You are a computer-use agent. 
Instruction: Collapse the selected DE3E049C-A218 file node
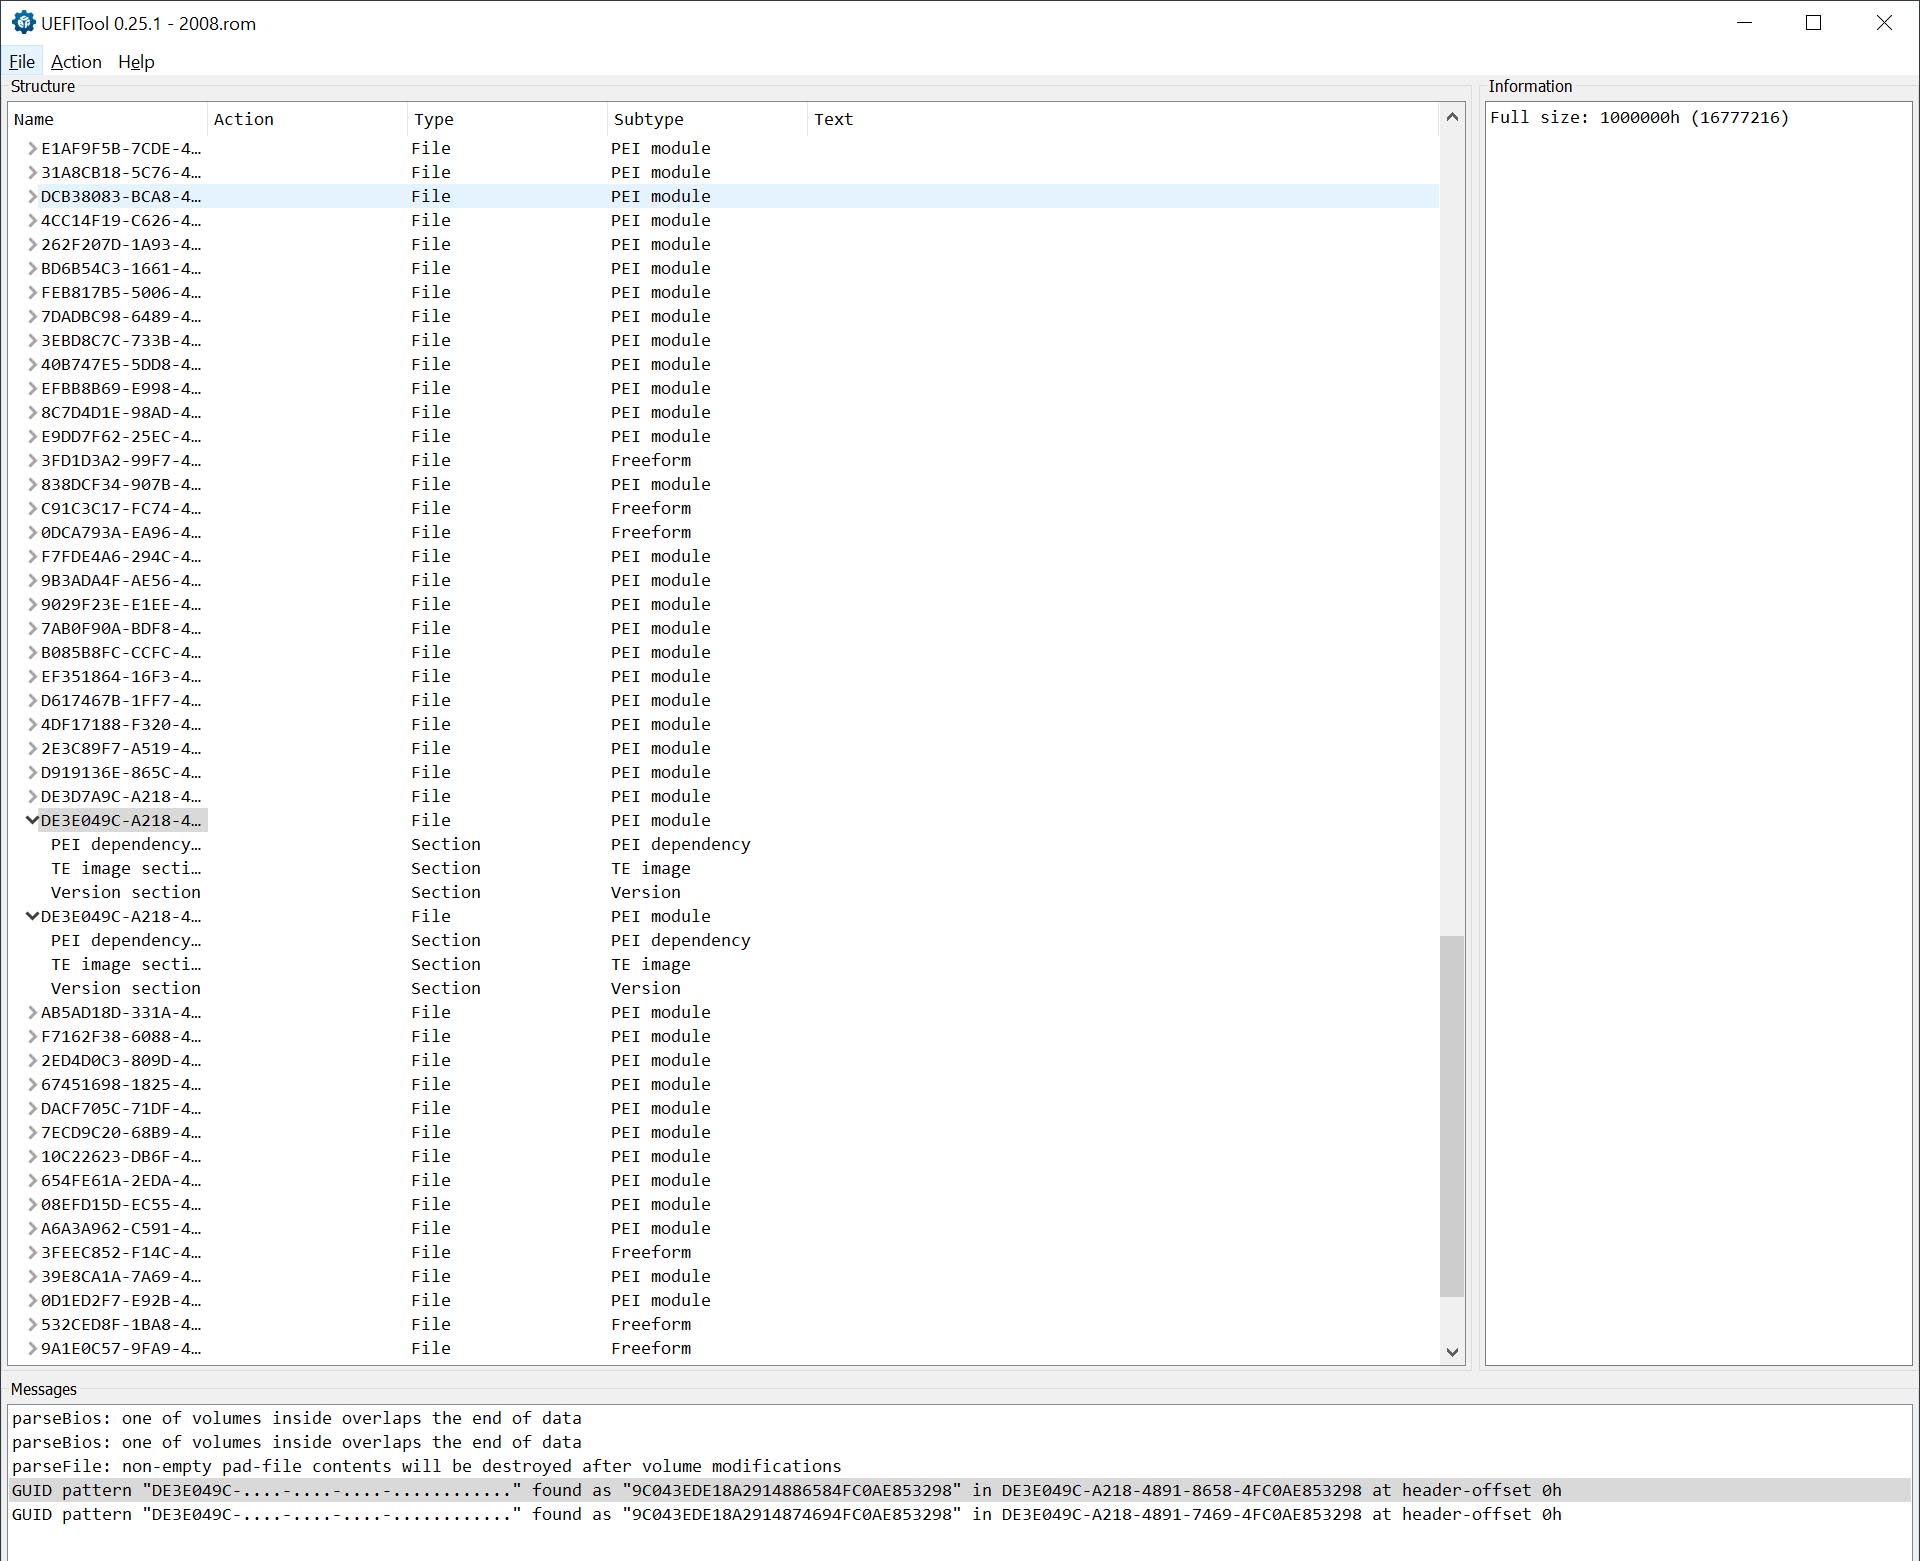[32, 820]
